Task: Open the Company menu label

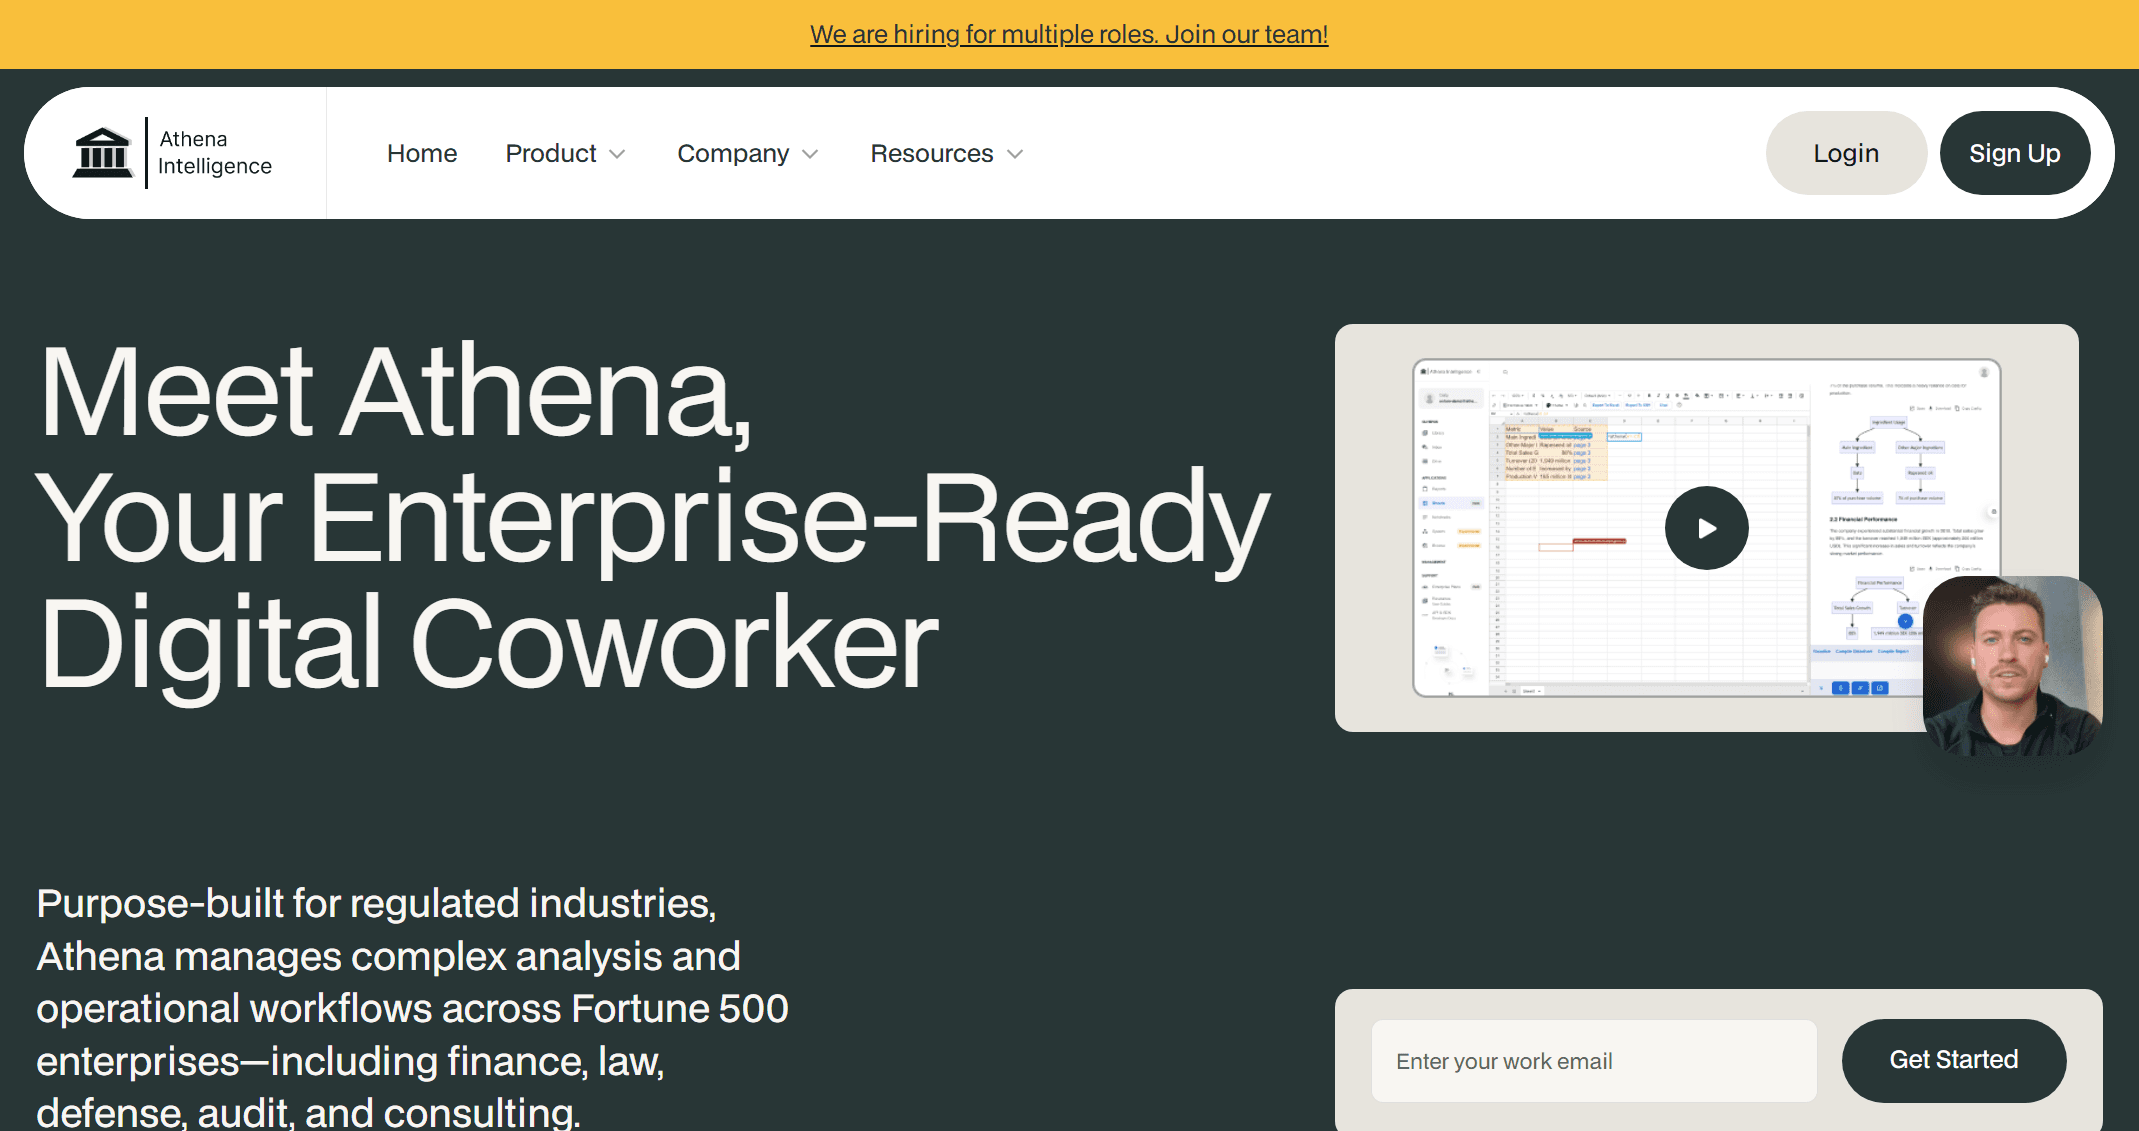Action: point(732,153)
